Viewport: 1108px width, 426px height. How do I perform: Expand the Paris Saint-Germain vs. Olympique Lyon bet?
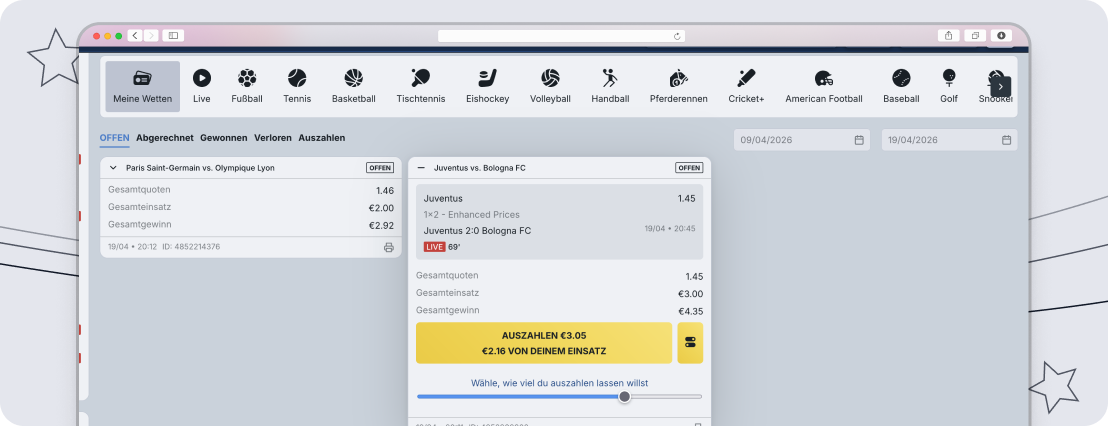coord(113,167)
